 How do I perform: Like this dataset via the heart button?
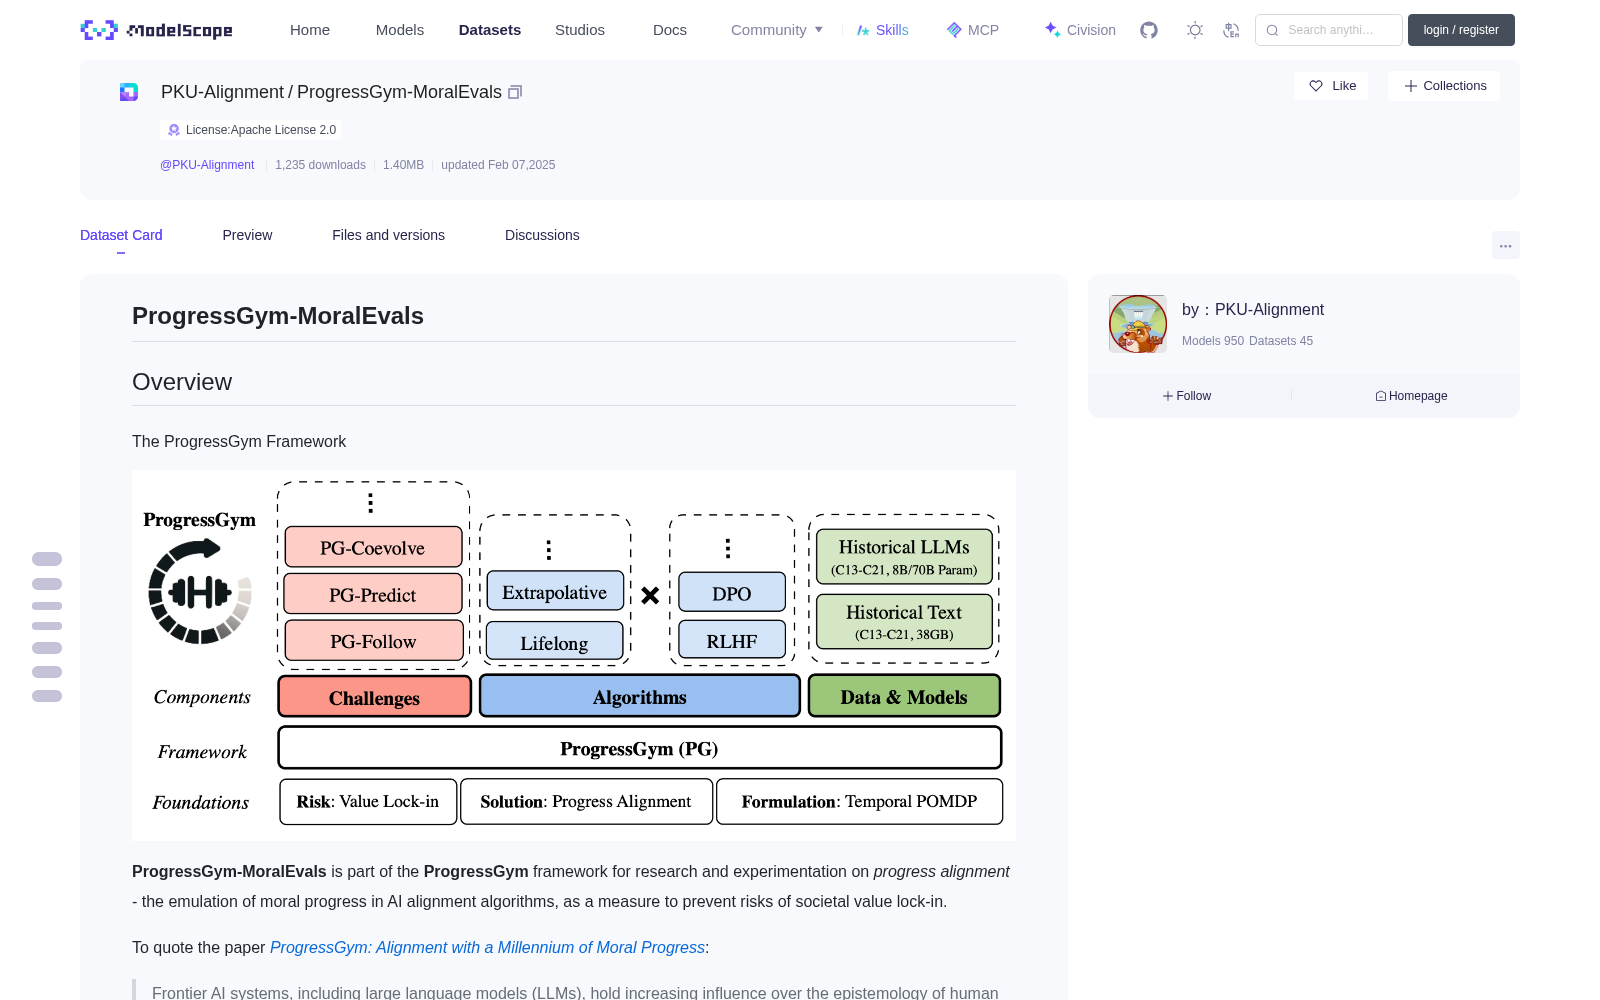coord(1332,86)
